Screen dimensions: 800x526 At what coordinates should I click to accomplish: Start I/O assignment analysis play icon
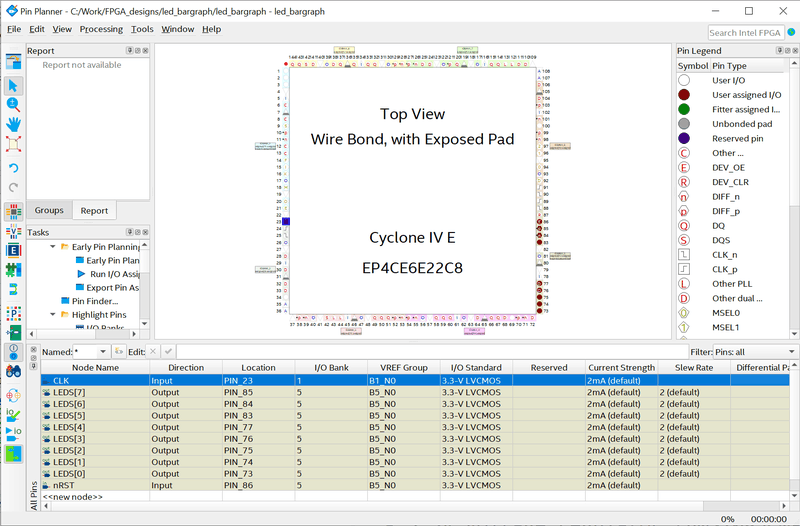[13, 434]
